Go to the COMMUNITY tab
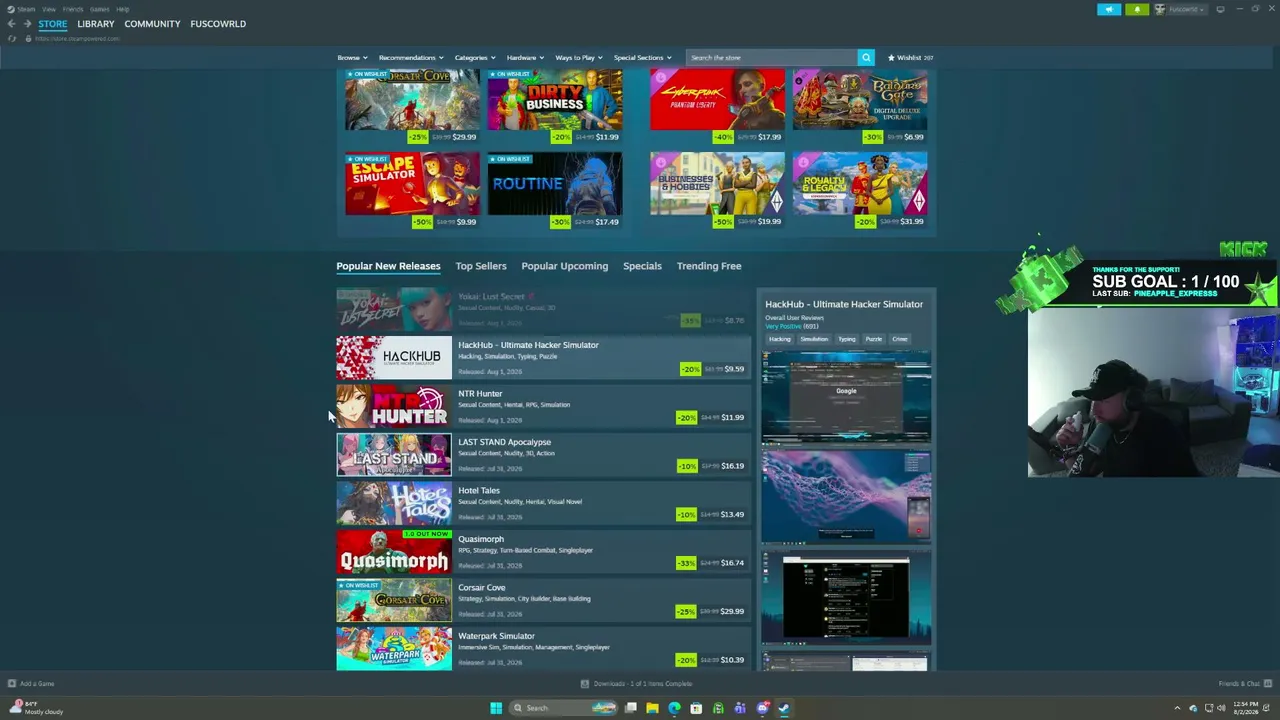Viewport: 1280px width, 720px height. coord(152,24)
